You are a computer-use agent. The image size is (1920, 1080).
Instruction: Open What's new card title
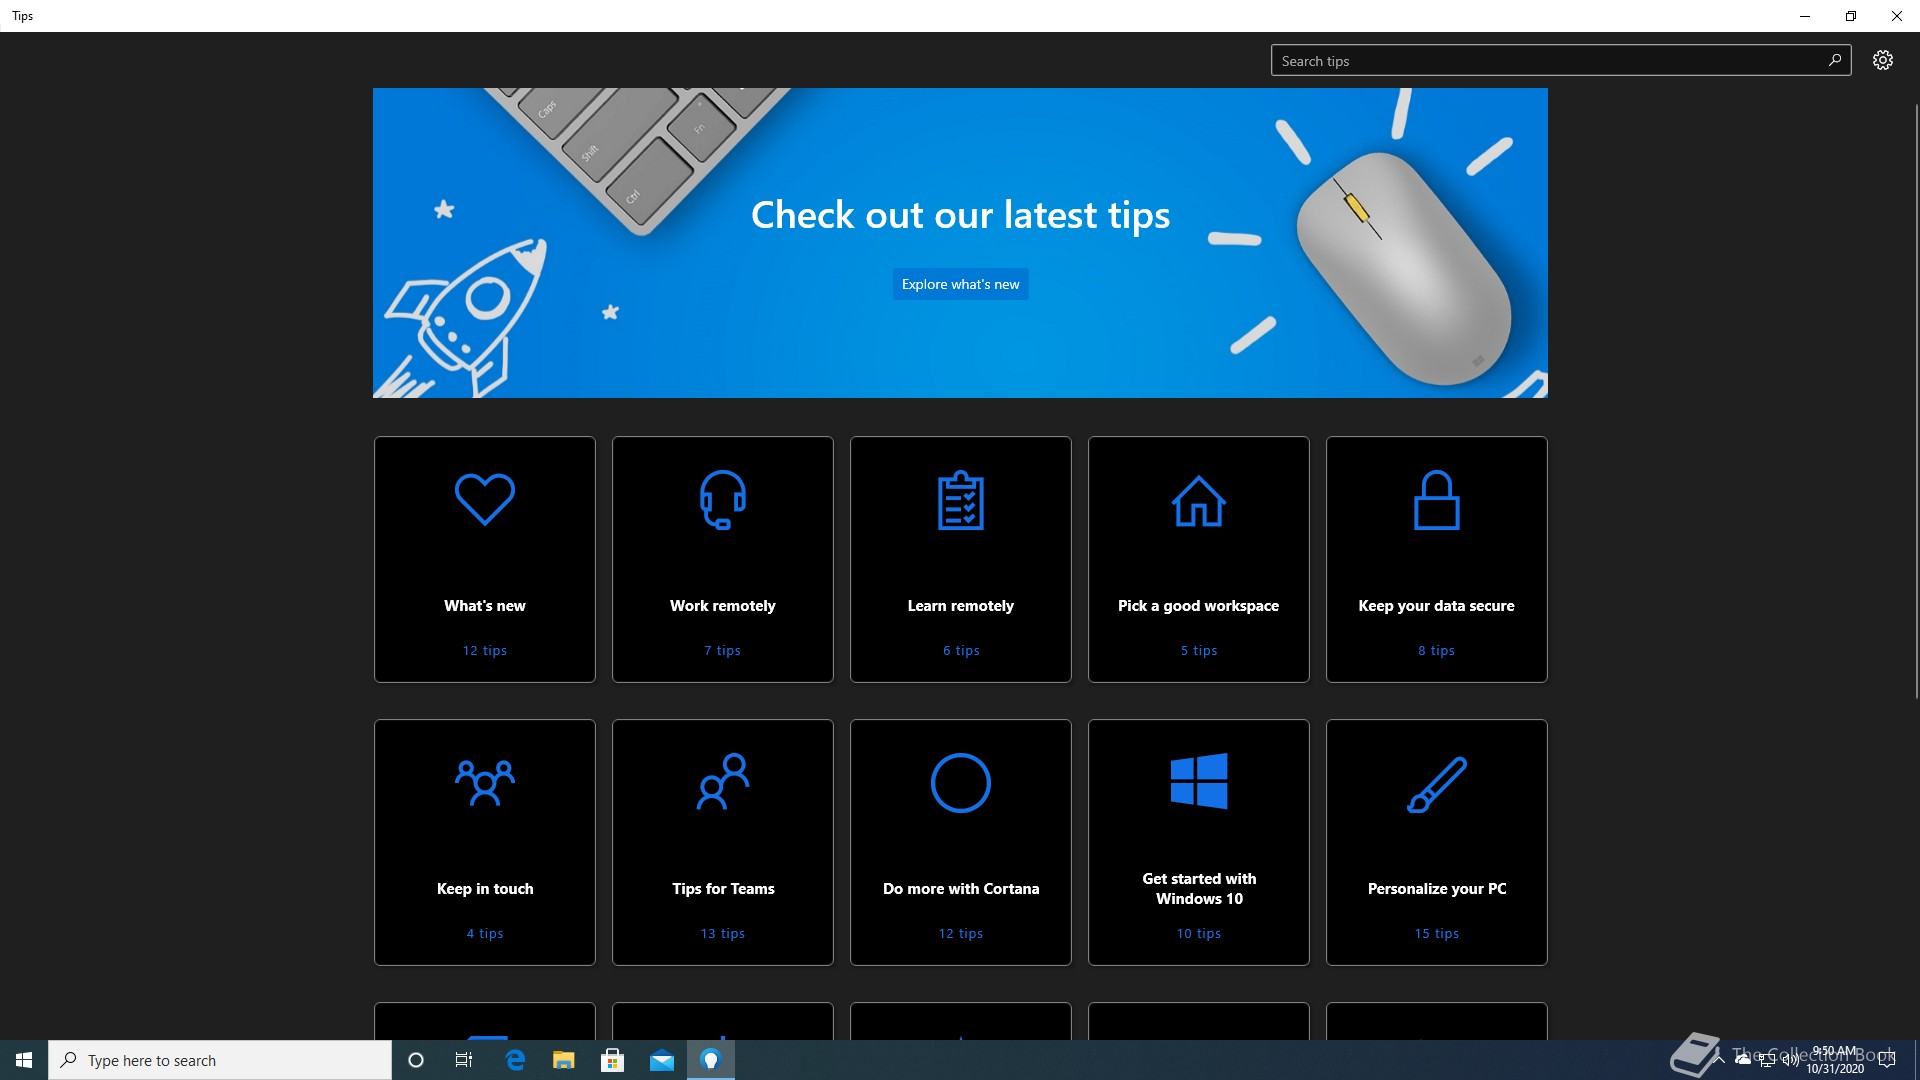[484, 605]
